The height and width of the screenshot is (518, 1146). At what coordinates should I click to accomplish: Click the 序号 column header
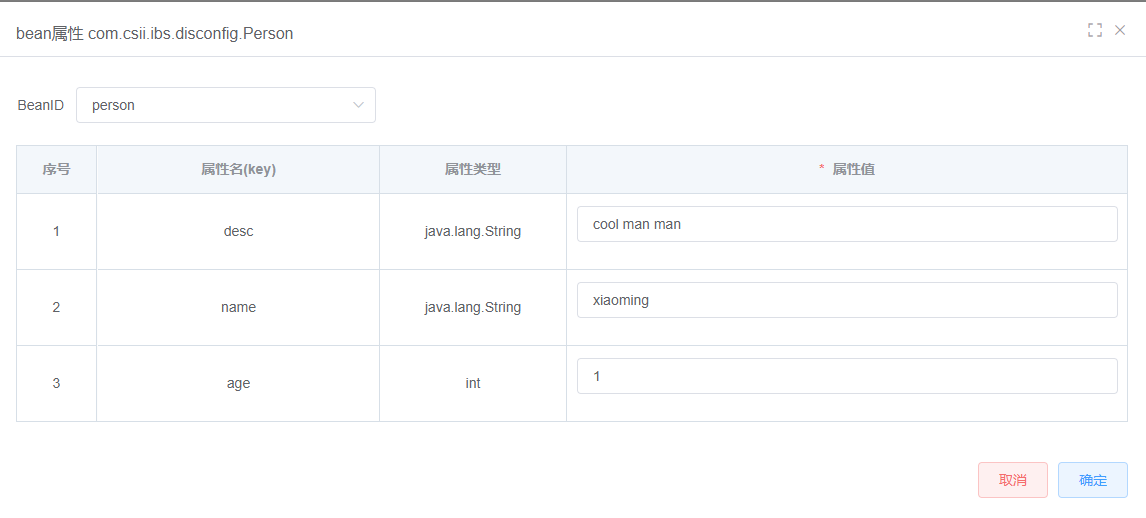pyautogui.click(x=56, y=170)
